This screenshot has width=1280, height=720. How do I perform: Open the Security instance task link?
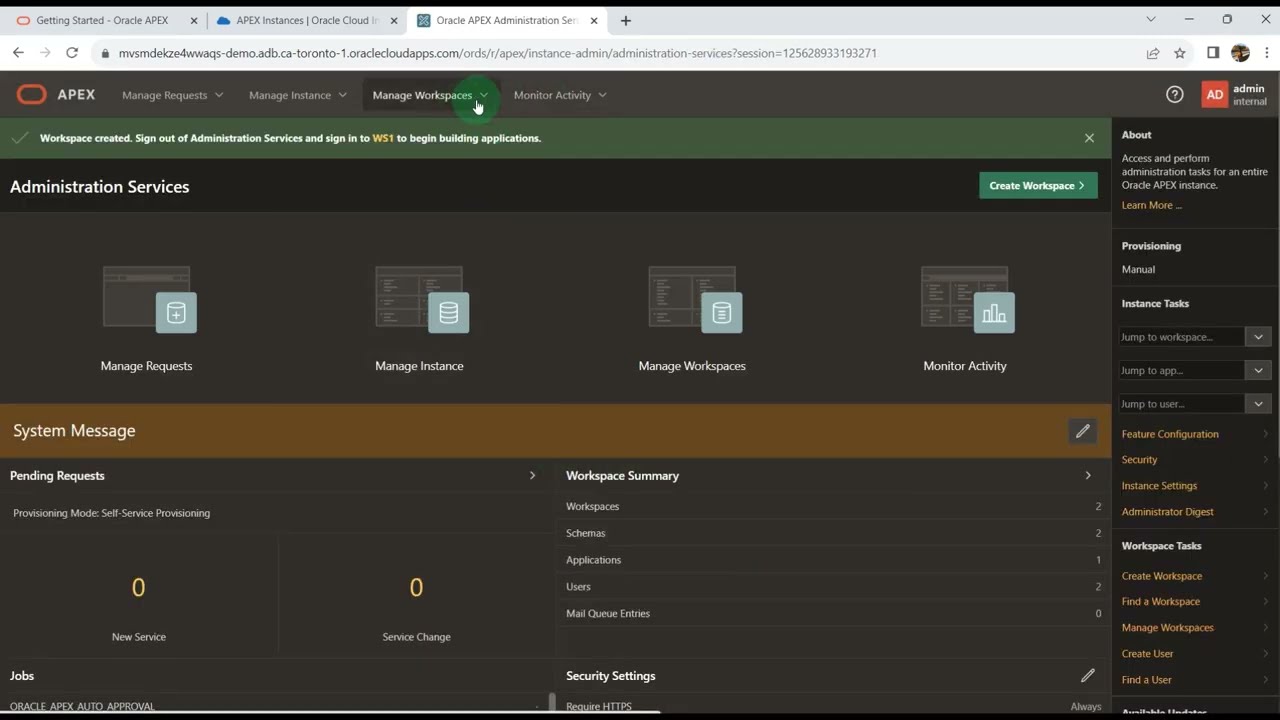click(x=1139, y=460)
